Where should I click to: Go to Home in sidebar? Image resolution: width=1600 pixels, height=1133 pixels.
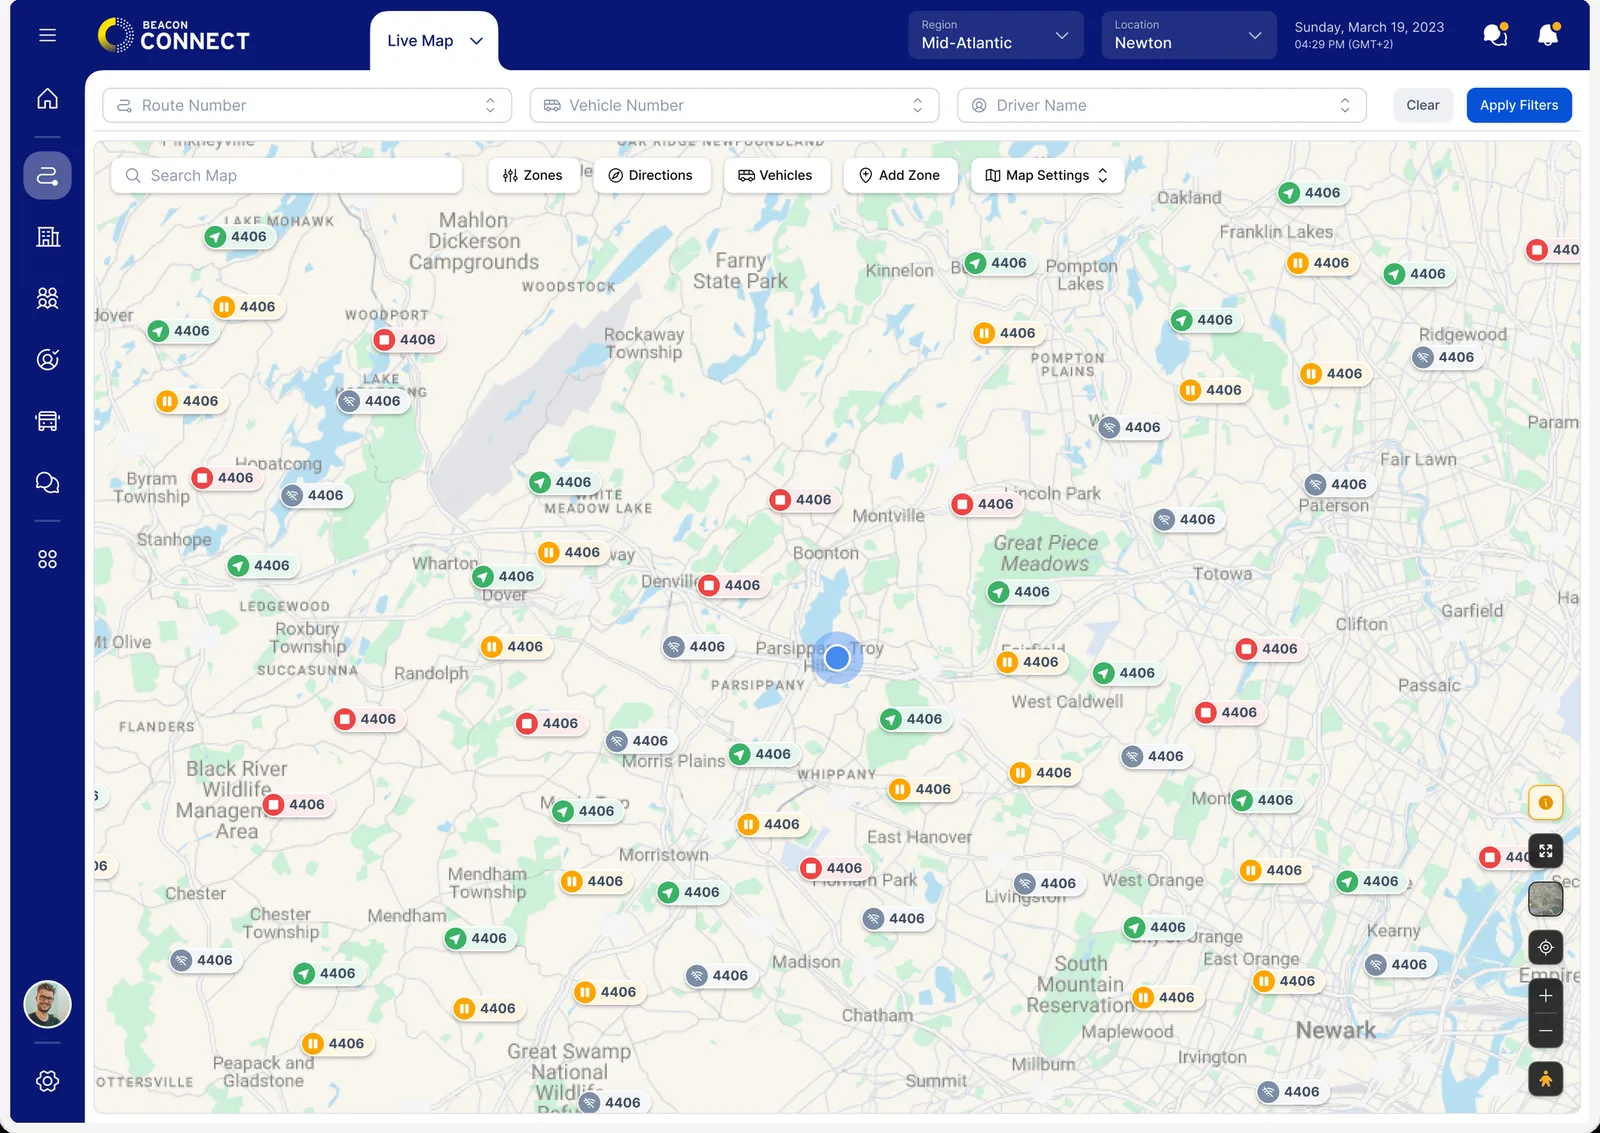click(x=47, y=98)
